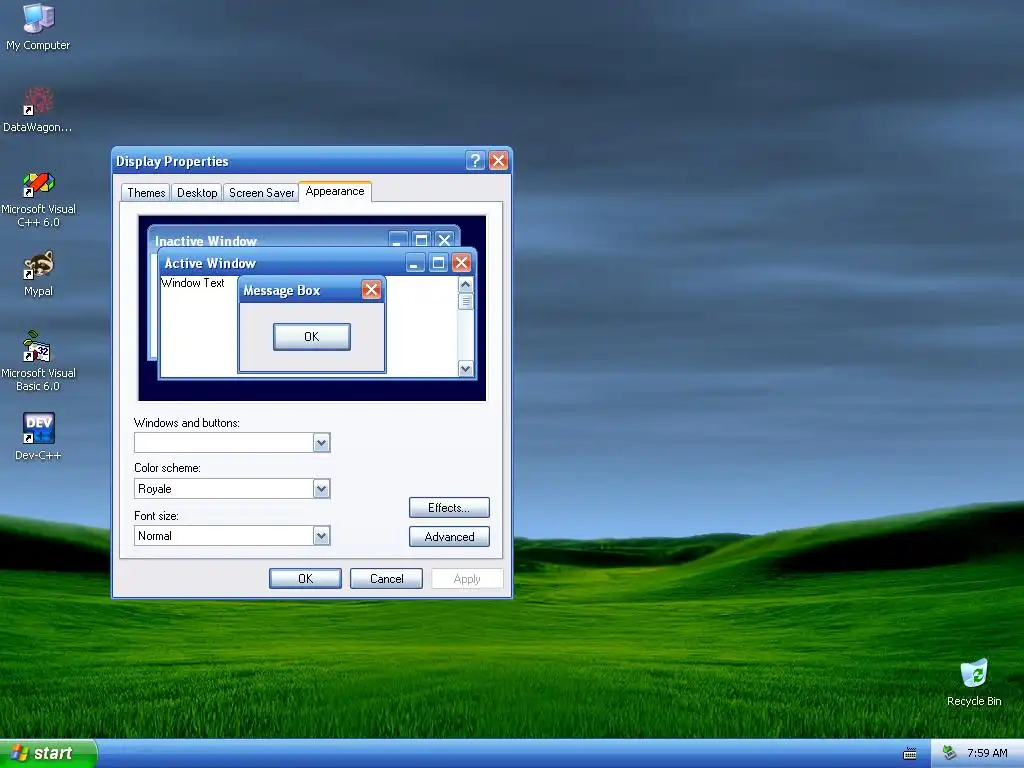The height and width of the screenshot is (768, 1024).
Task: Open the Effects... dialog
Action: coord(449,507)
